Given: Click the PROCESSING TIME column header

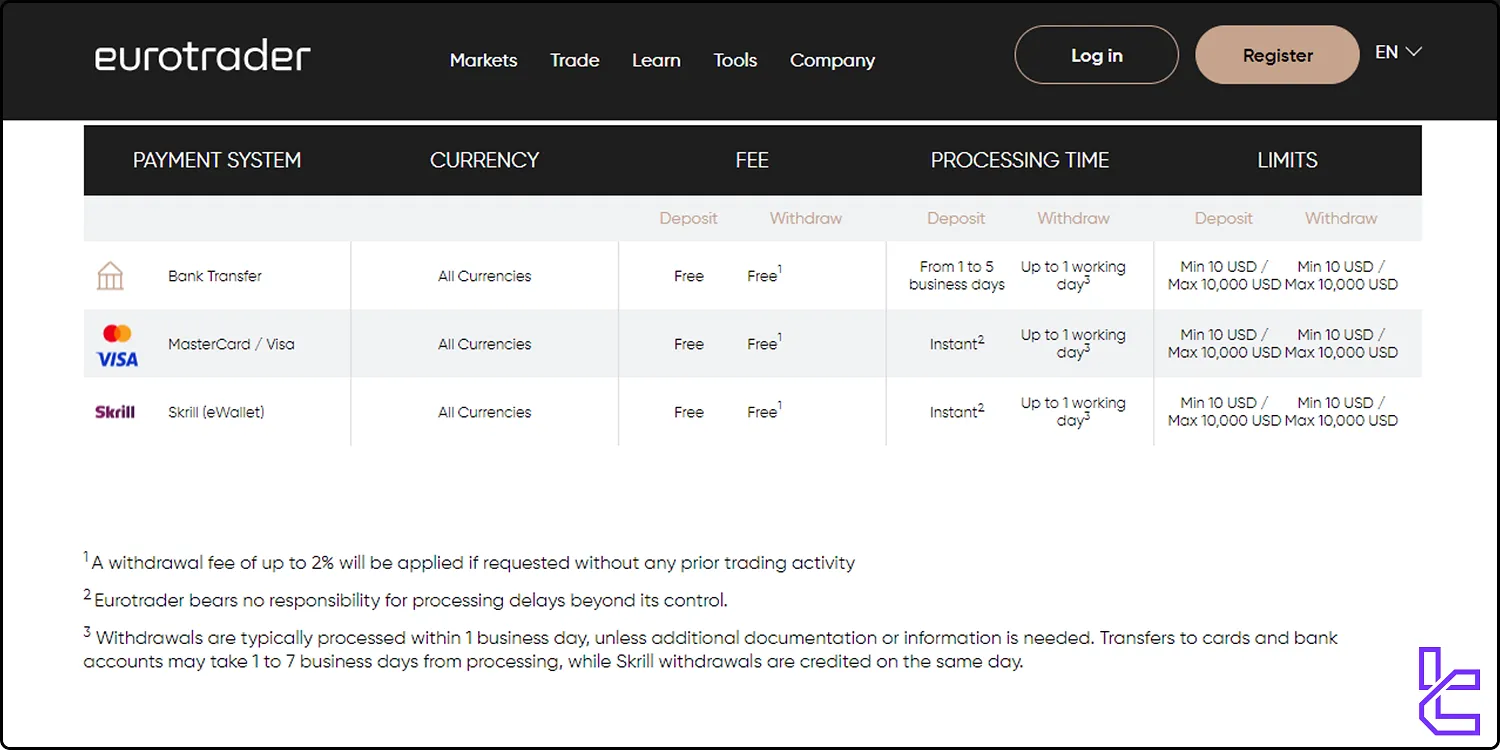Looking at the screenshot, I should point(1020,160).
